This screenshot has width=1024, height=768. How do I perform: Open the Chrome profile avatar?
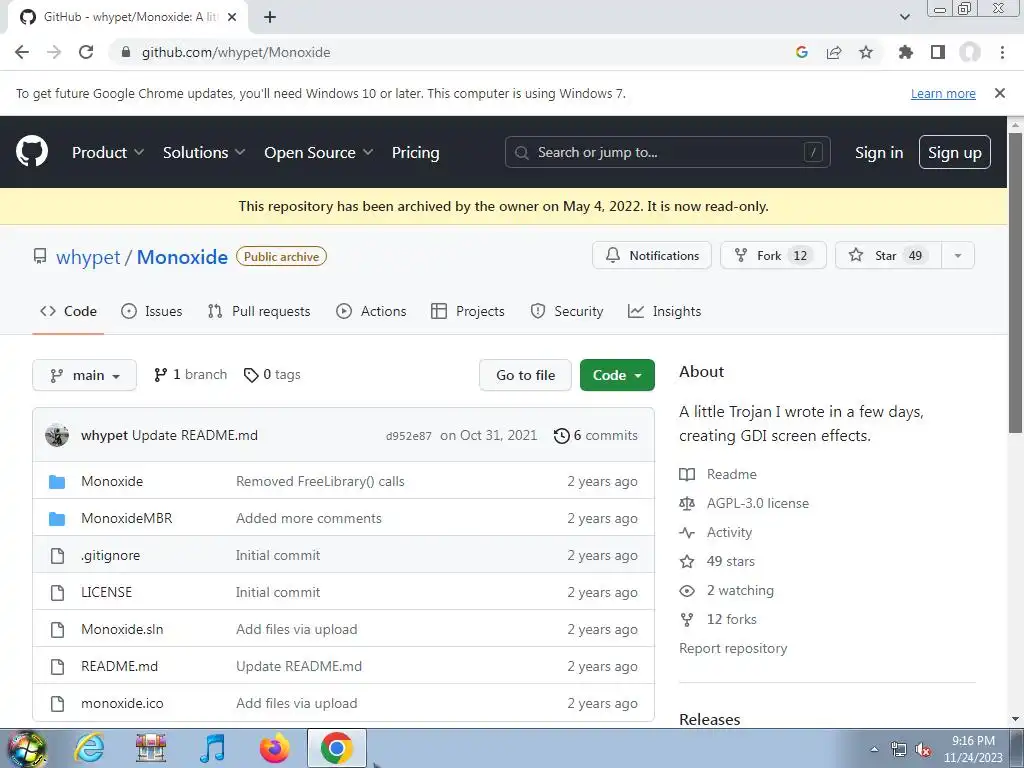point(970,52)
